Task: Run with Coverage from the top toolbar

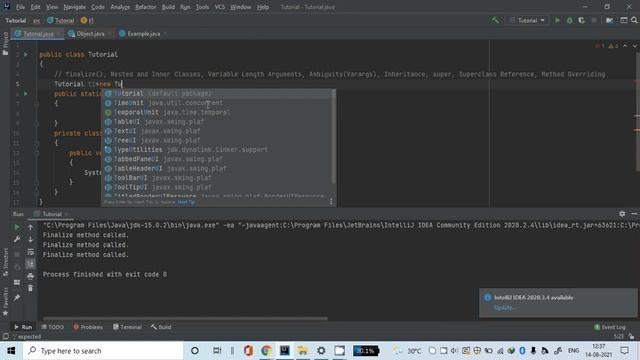Action: pos(582,20)
